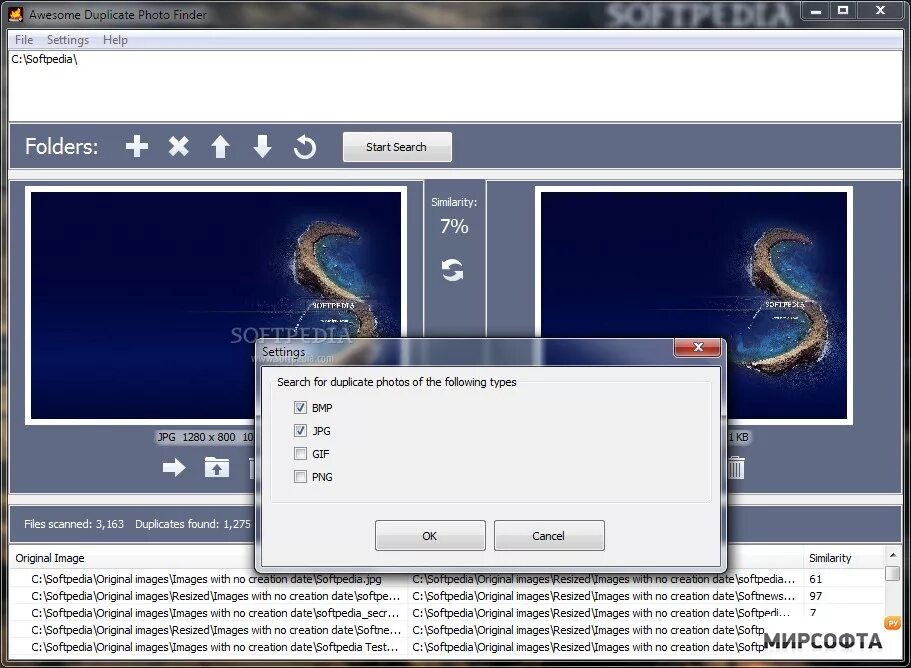Click the Similarity column header

coord(830,558)
